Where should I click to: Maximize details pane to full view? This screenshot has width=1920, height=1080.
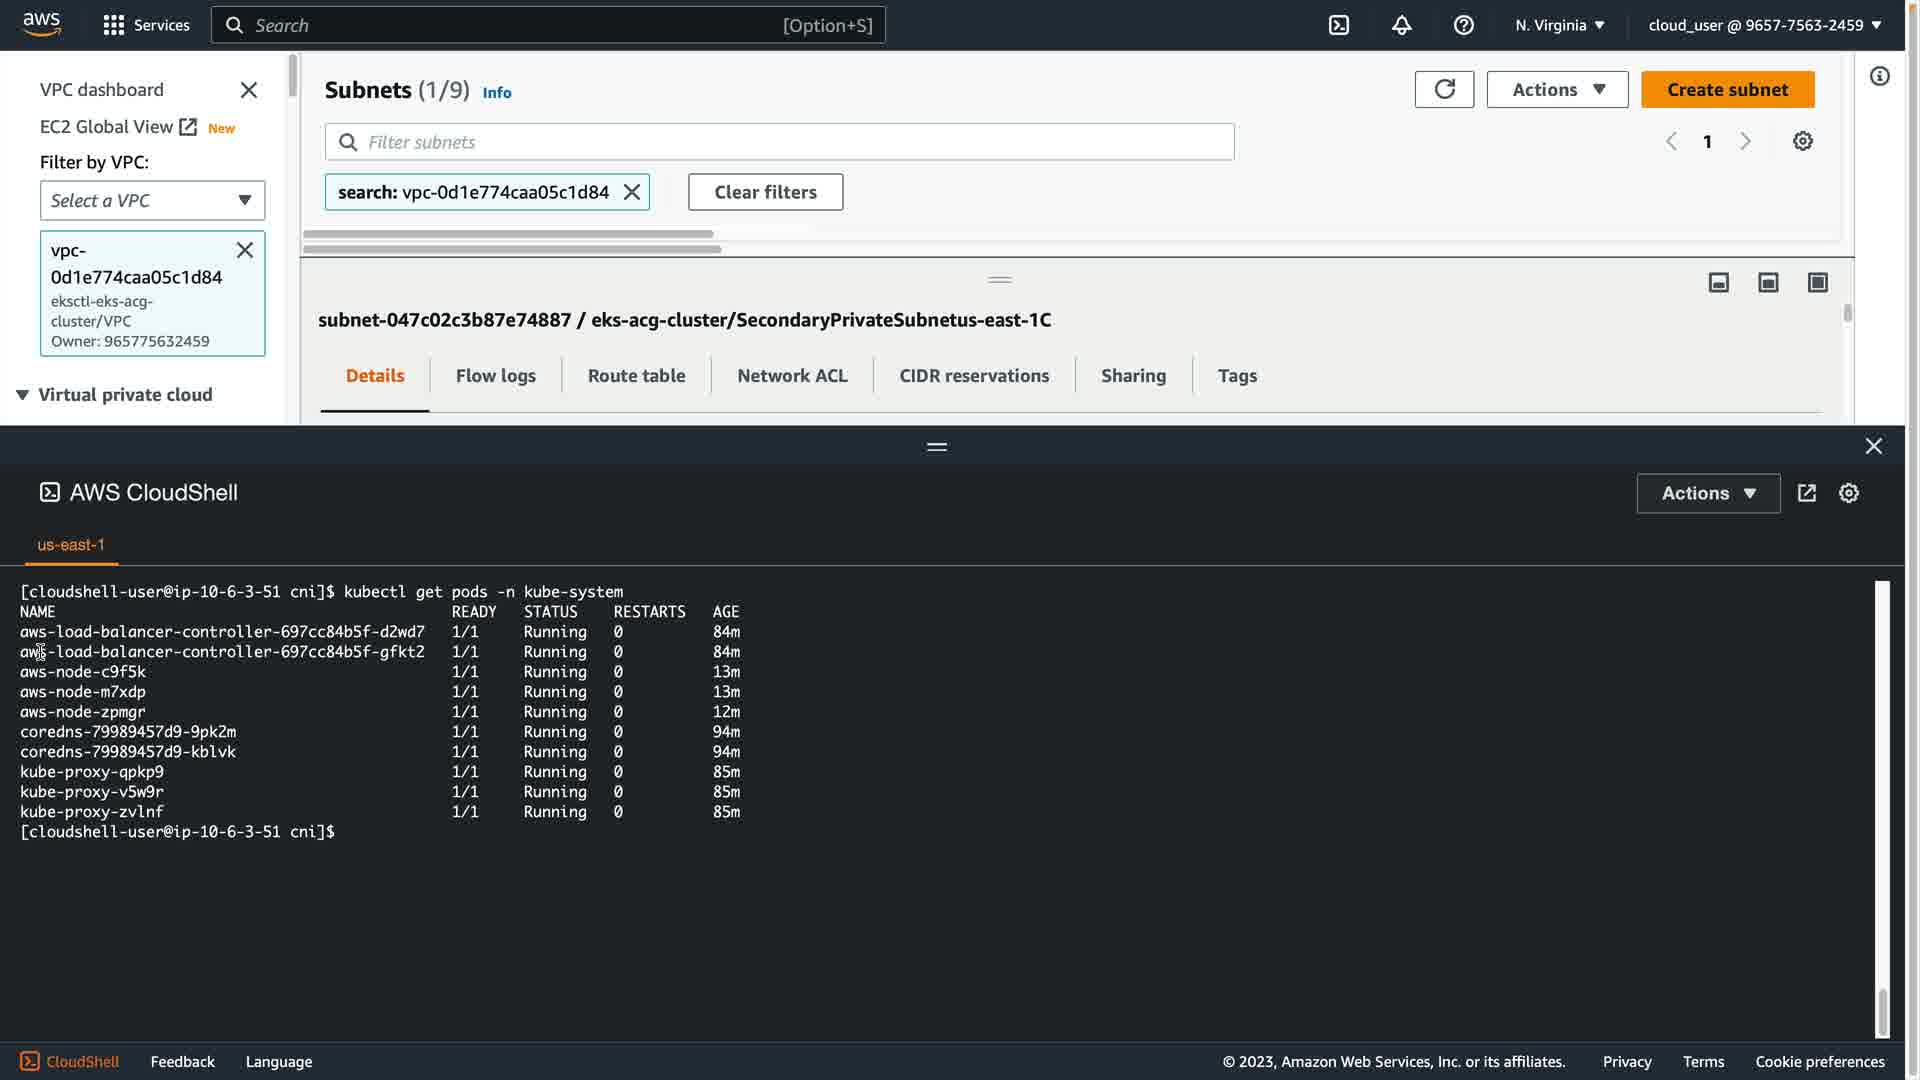pos(1817,283)
